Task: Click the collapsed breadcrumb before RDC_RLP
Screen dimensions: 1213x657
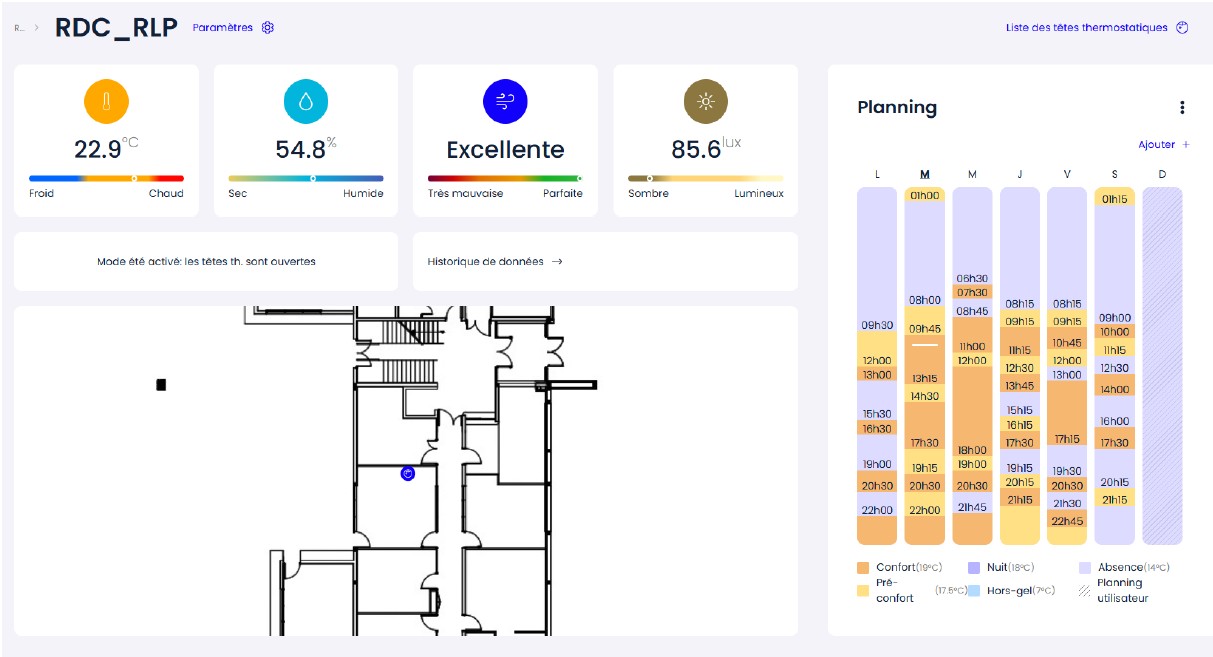Action: 18,28
